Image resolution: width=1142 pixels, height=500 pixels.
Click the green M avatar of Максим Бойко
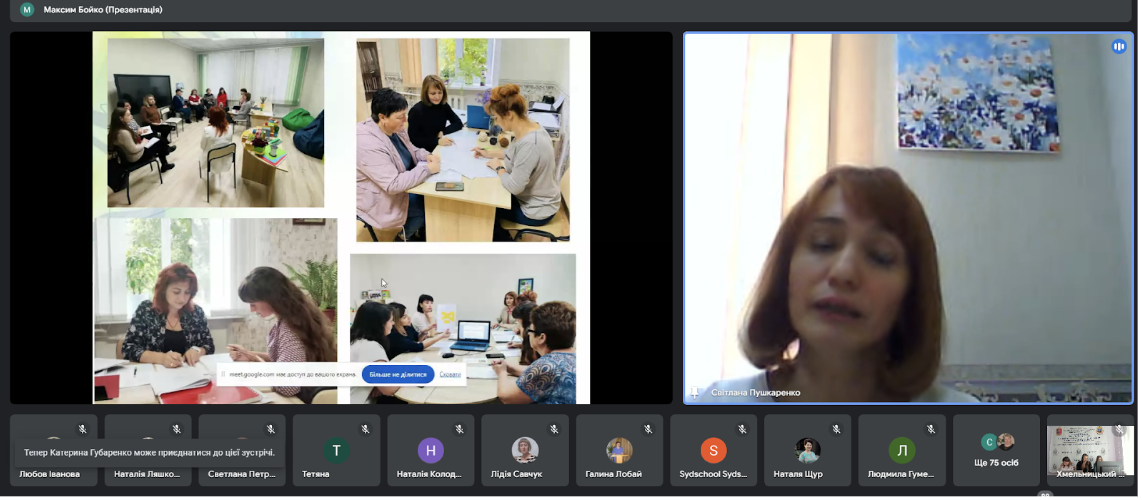tap(27, 9)
